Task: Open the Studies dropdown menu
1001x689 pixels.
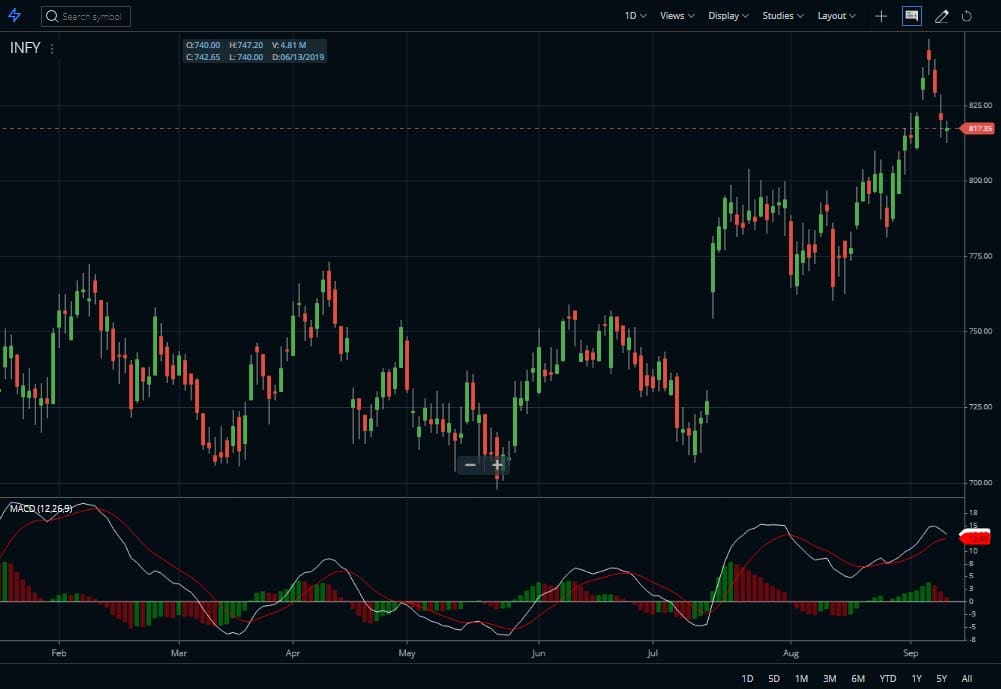Action: coord(783,16)
